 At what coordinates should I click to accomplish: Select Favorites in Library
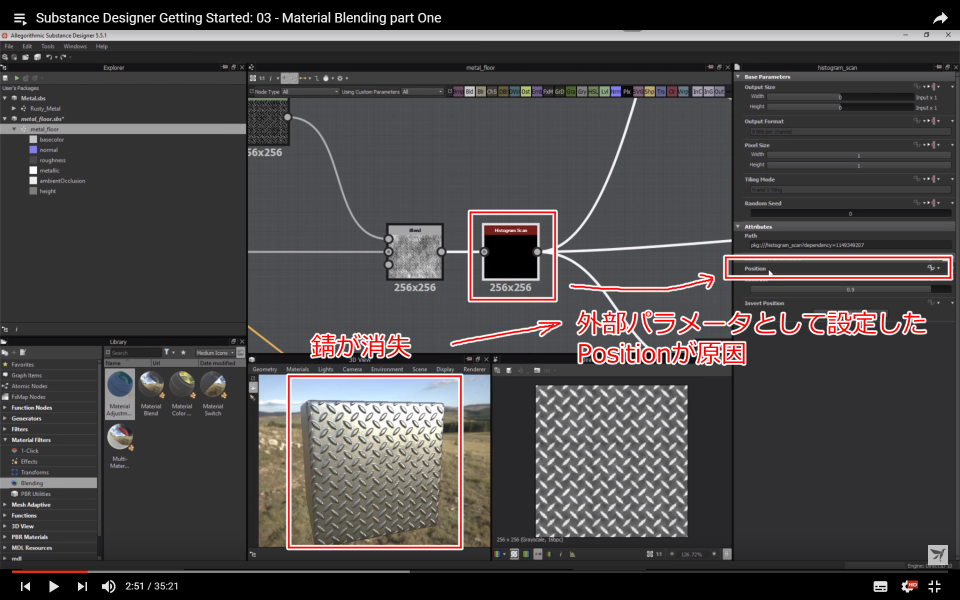pos(22,365)
